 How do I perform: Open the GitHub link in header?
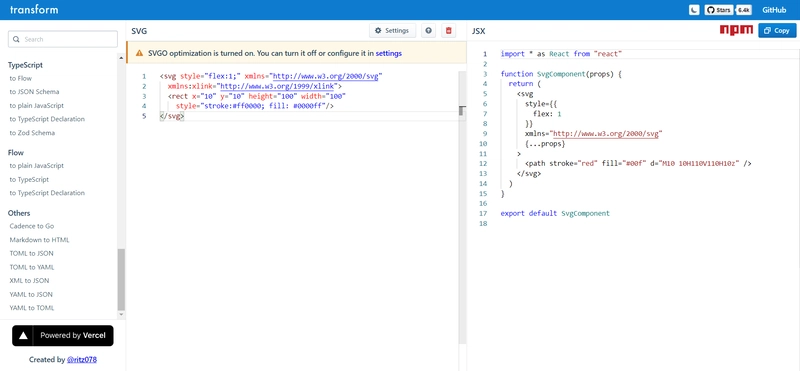point(774,10)
